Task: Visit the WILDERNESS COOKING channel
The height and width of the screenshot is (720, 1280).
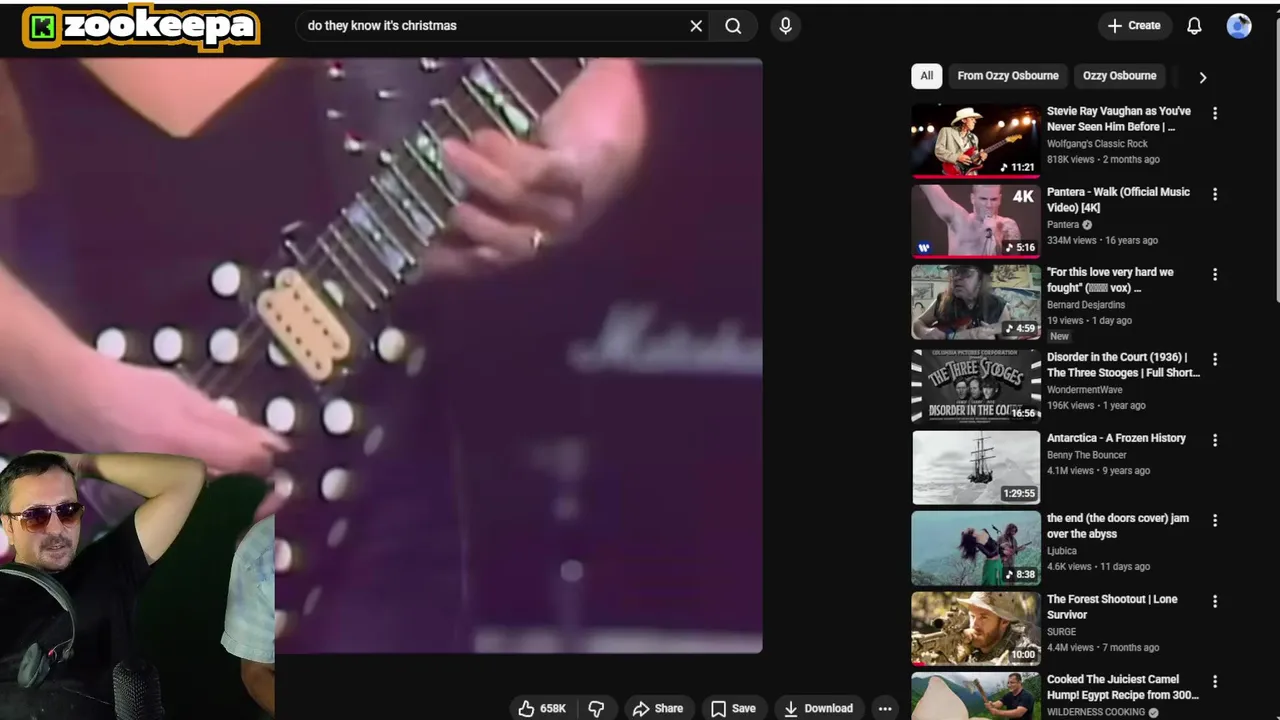Action: 1096,712
